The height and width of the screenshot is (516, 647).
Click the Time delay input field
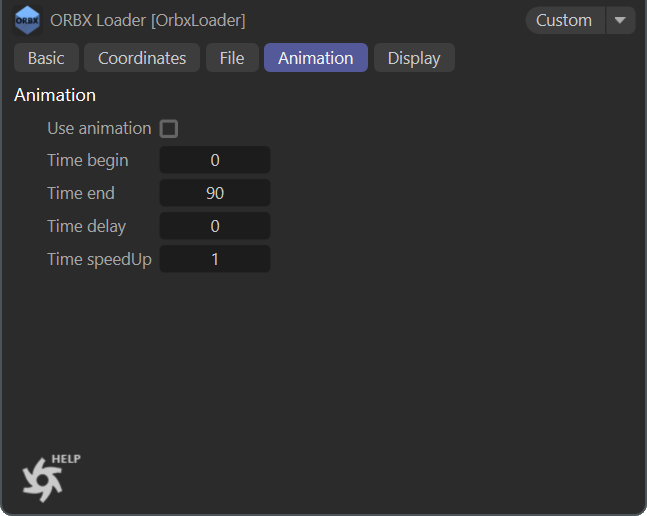[215, 226]
